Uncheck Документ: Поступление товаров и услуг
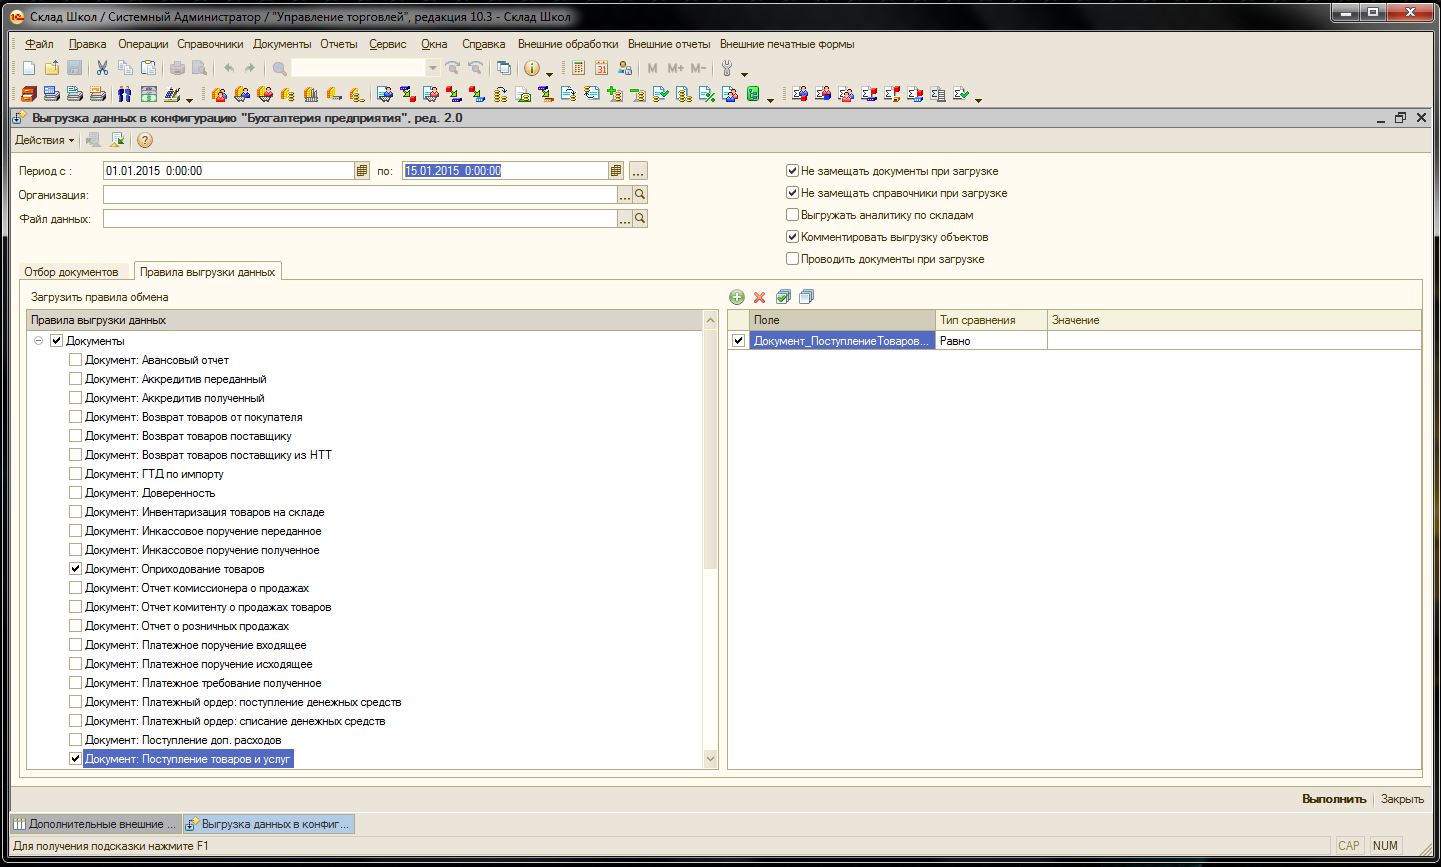 coord(75,759)
